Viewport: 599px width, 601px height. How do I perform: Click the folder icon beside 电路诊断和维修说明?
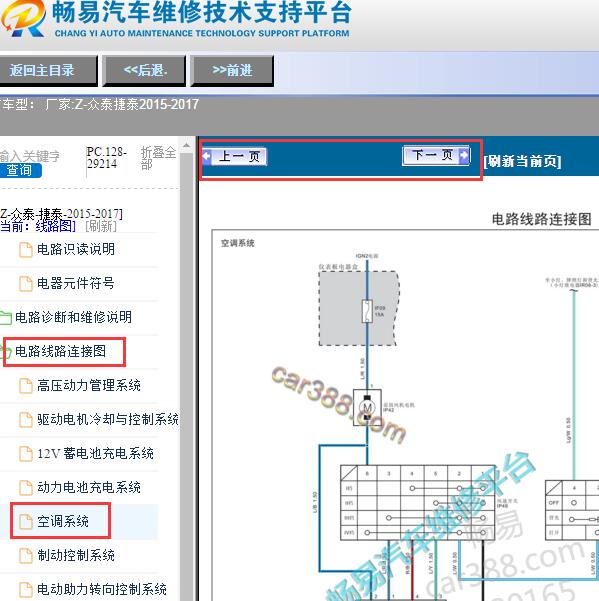tap(6, 318)
